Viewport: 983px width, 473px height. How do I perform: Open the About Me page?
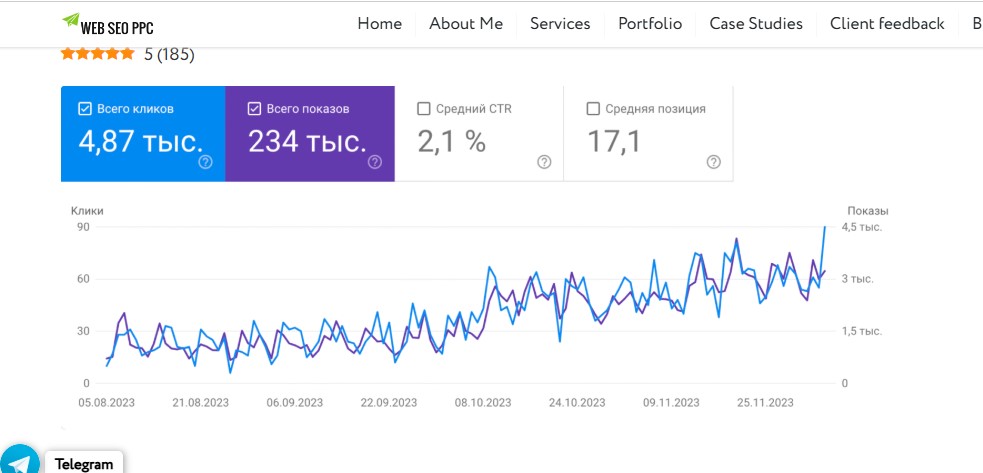pyautogui.click(x=466, y=24)
